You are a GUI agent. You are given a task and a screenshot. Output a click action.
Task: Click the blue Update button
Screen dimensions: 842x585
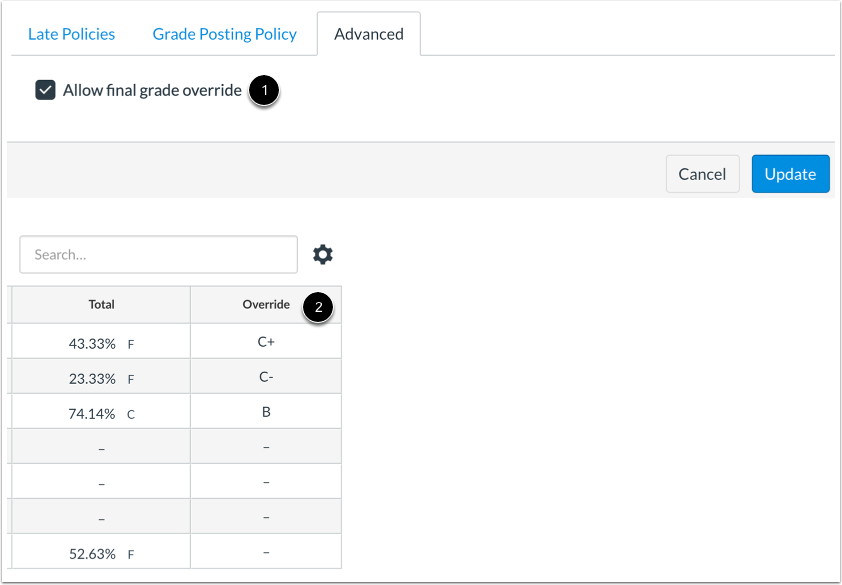click(x=790, y=174)
